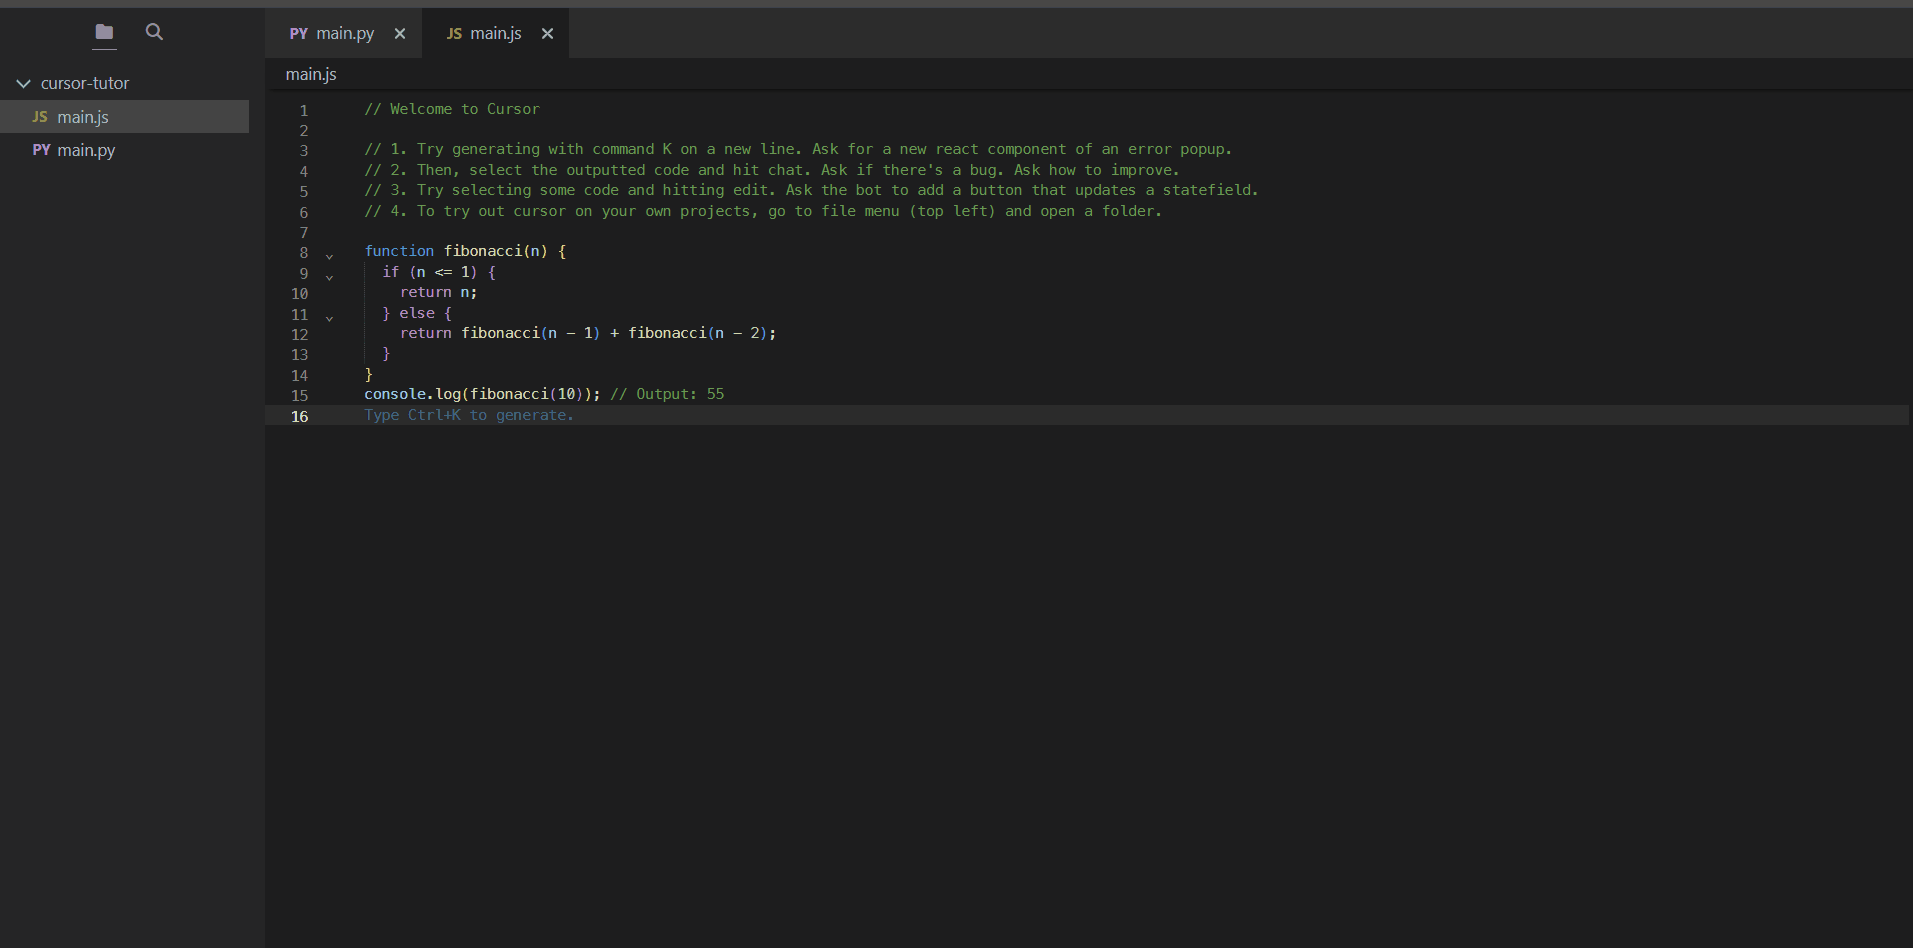
Task: Click the main.js breadcrumb above the editor
Action: point(311,74)
